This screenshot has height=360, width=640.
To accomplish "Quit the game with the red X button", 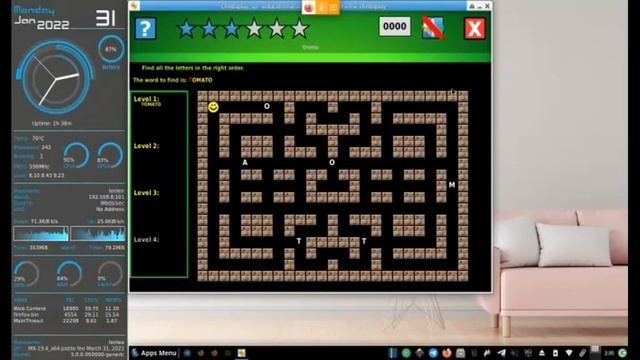I will click(x=475, y=29).
